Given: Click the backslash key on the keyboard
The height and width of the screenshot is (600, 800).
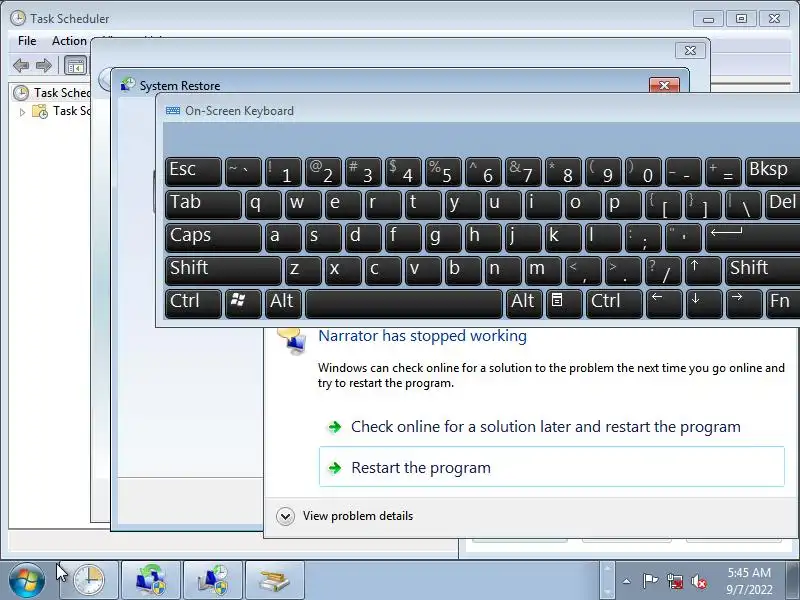Looking at the screenshot, I should [743, 204].
